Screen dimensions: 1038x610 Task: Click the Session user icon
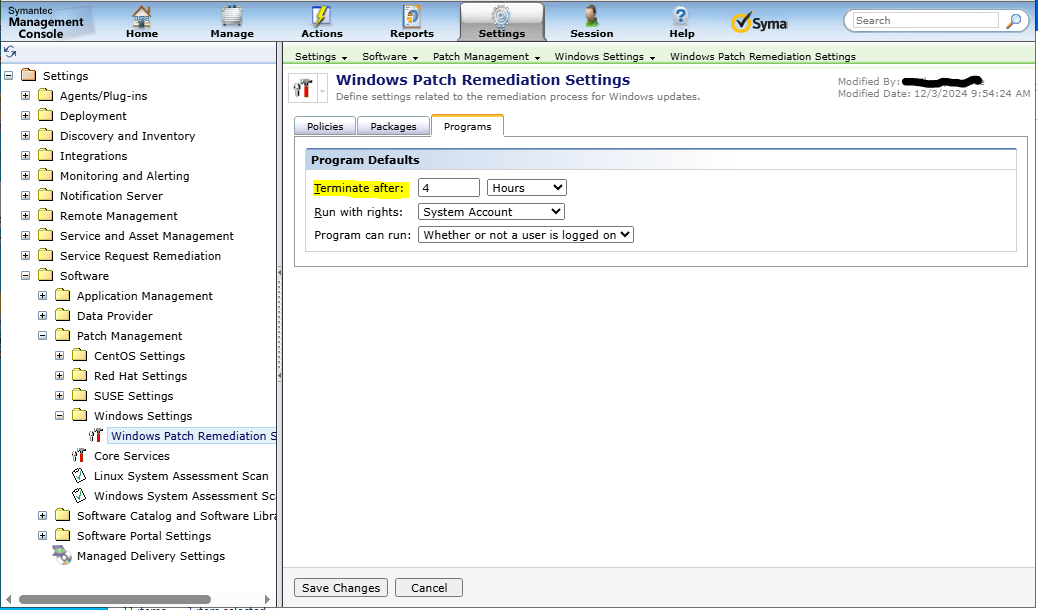(592, 17)
